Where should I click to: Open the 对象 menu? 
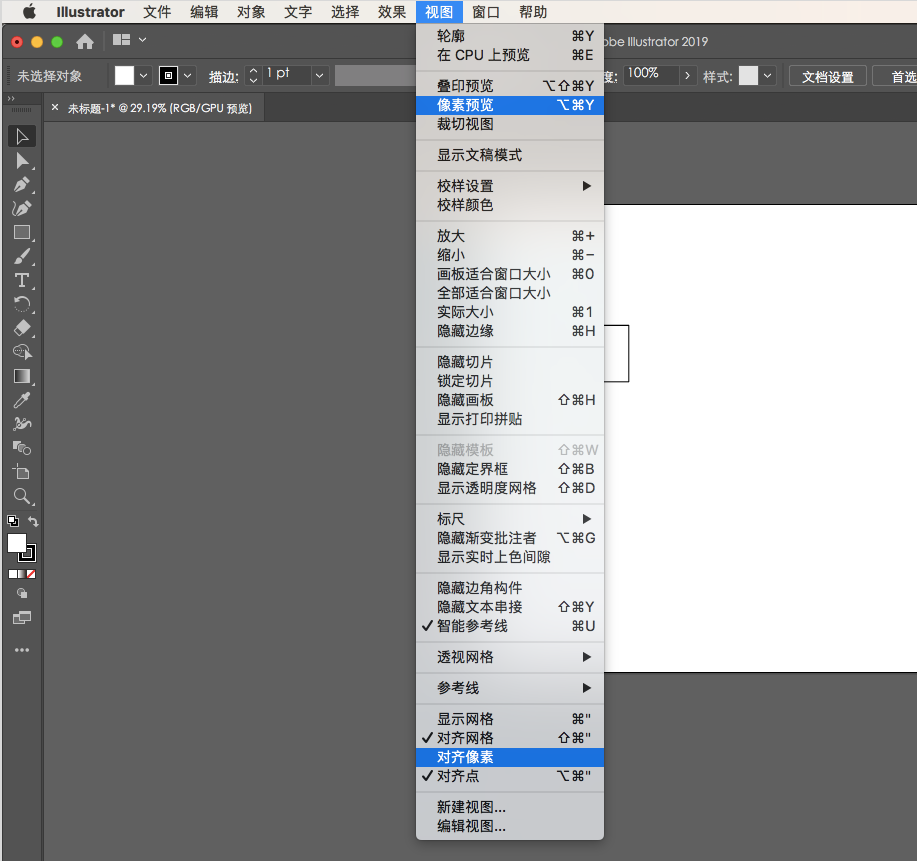[251, 12]
